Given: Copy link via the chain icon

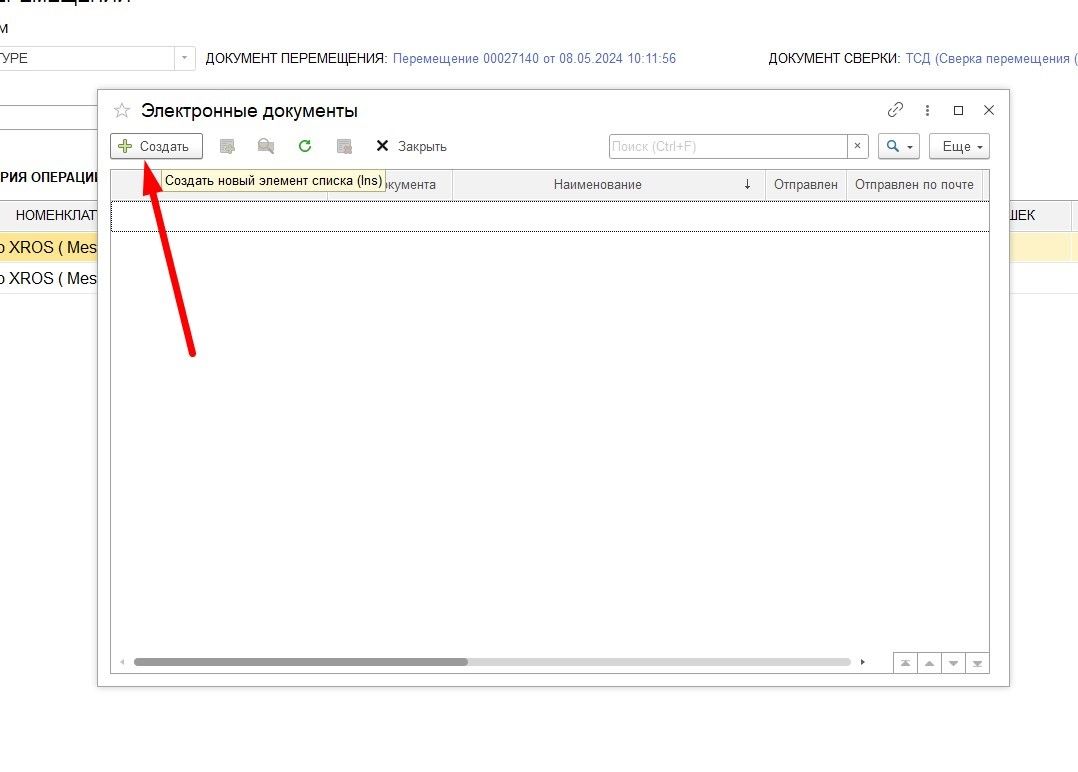Looking at the screenshot, I should point(895,110).
